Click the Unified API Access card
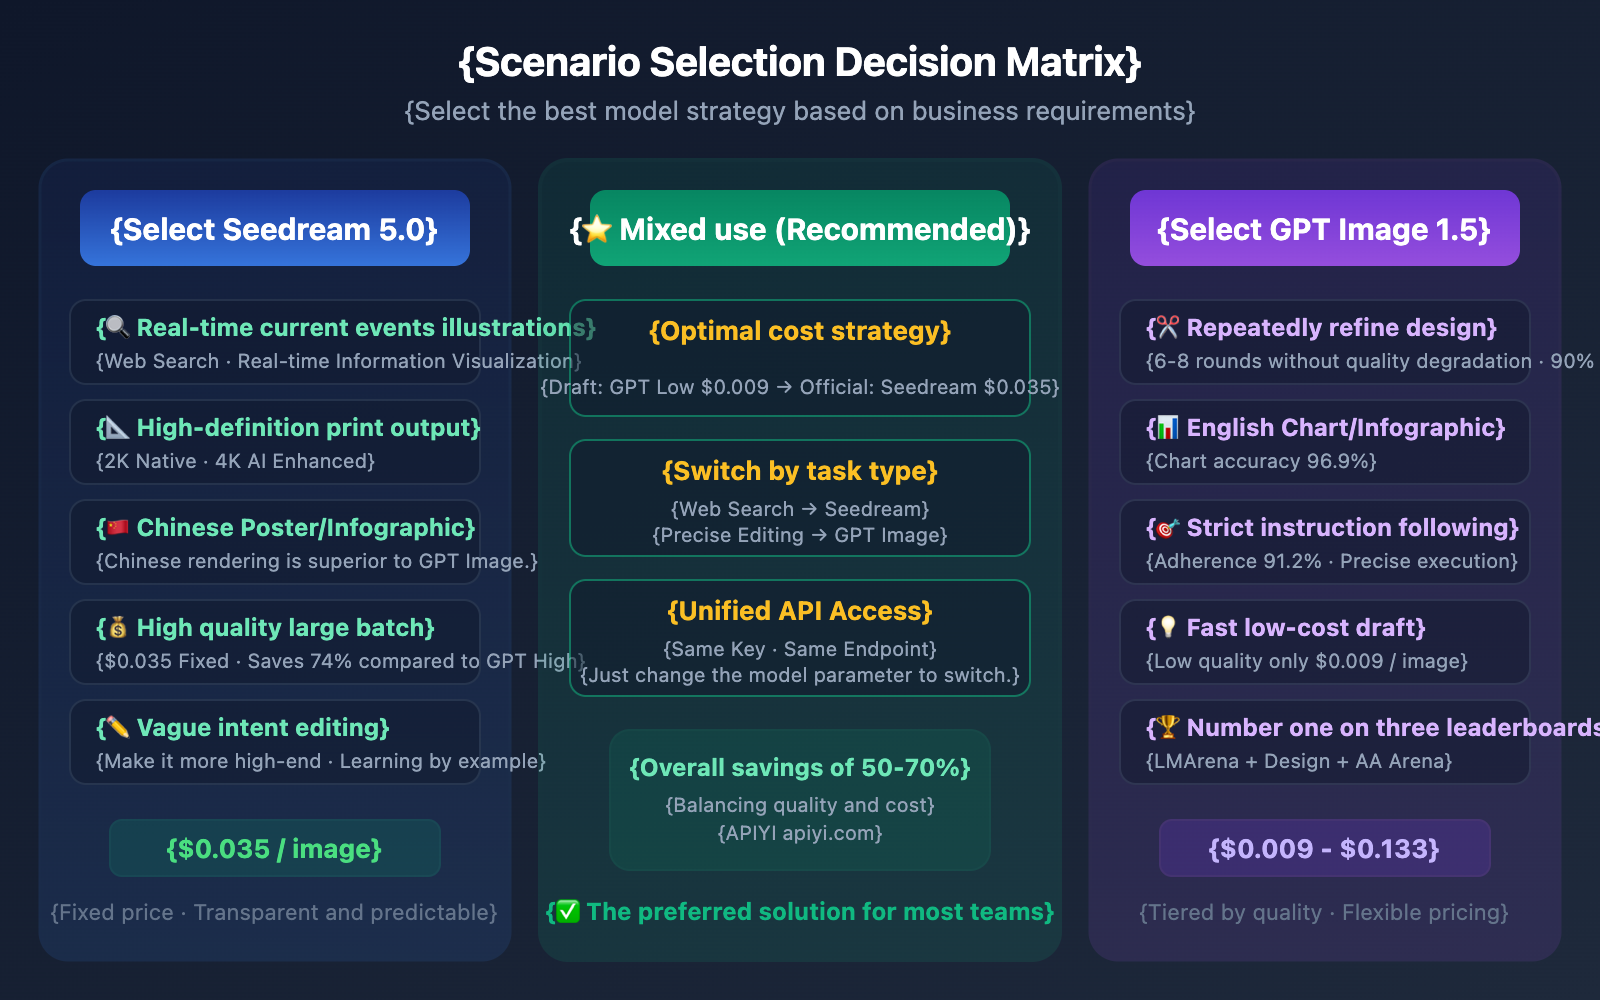The height and width of the screenshot is (1000, 1600). [x=800, y=638]
